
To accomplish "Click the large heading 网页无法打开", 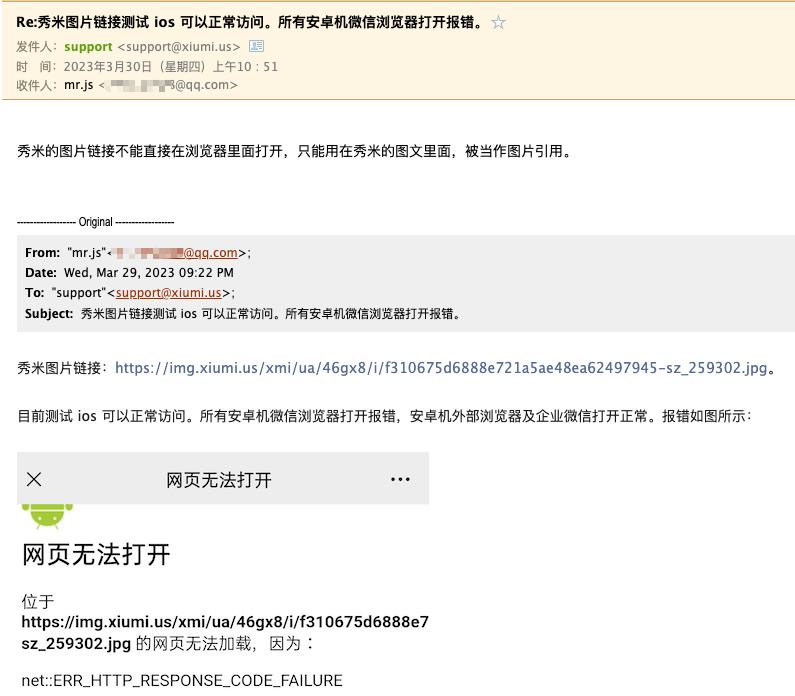I will coord(96,554).
